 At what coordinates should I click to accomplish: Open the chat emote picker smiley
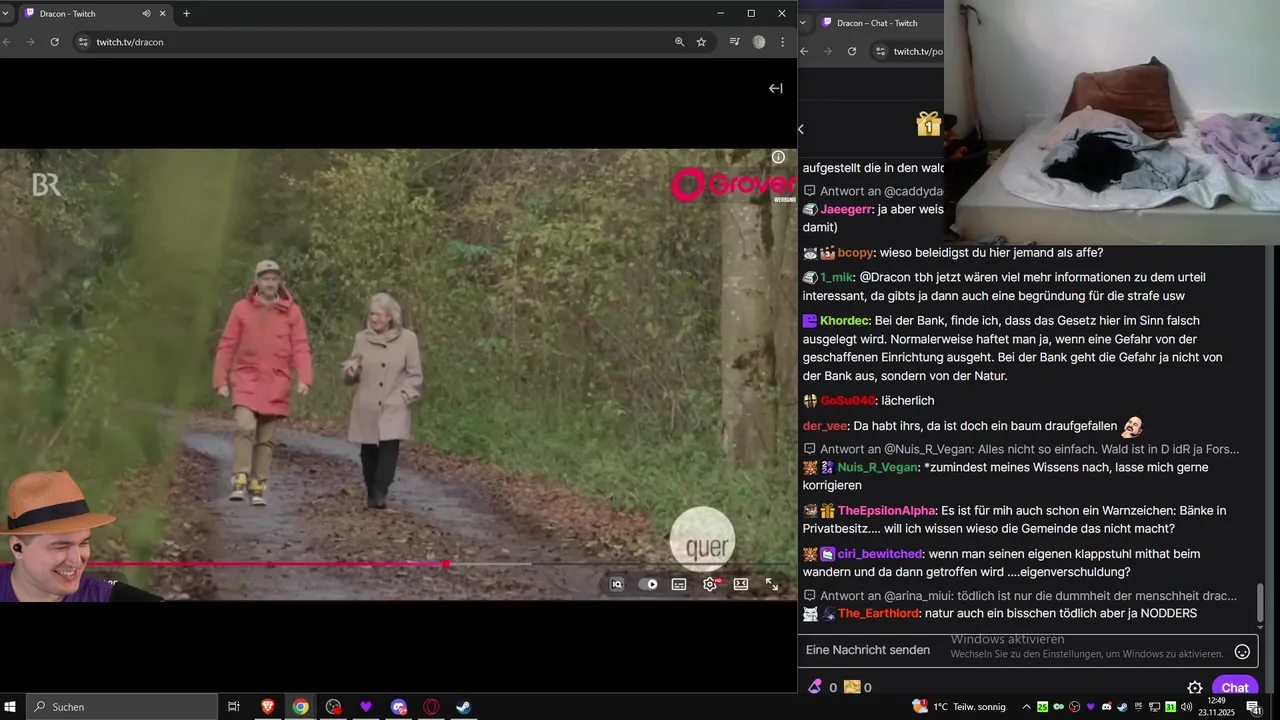[1242, 651]
